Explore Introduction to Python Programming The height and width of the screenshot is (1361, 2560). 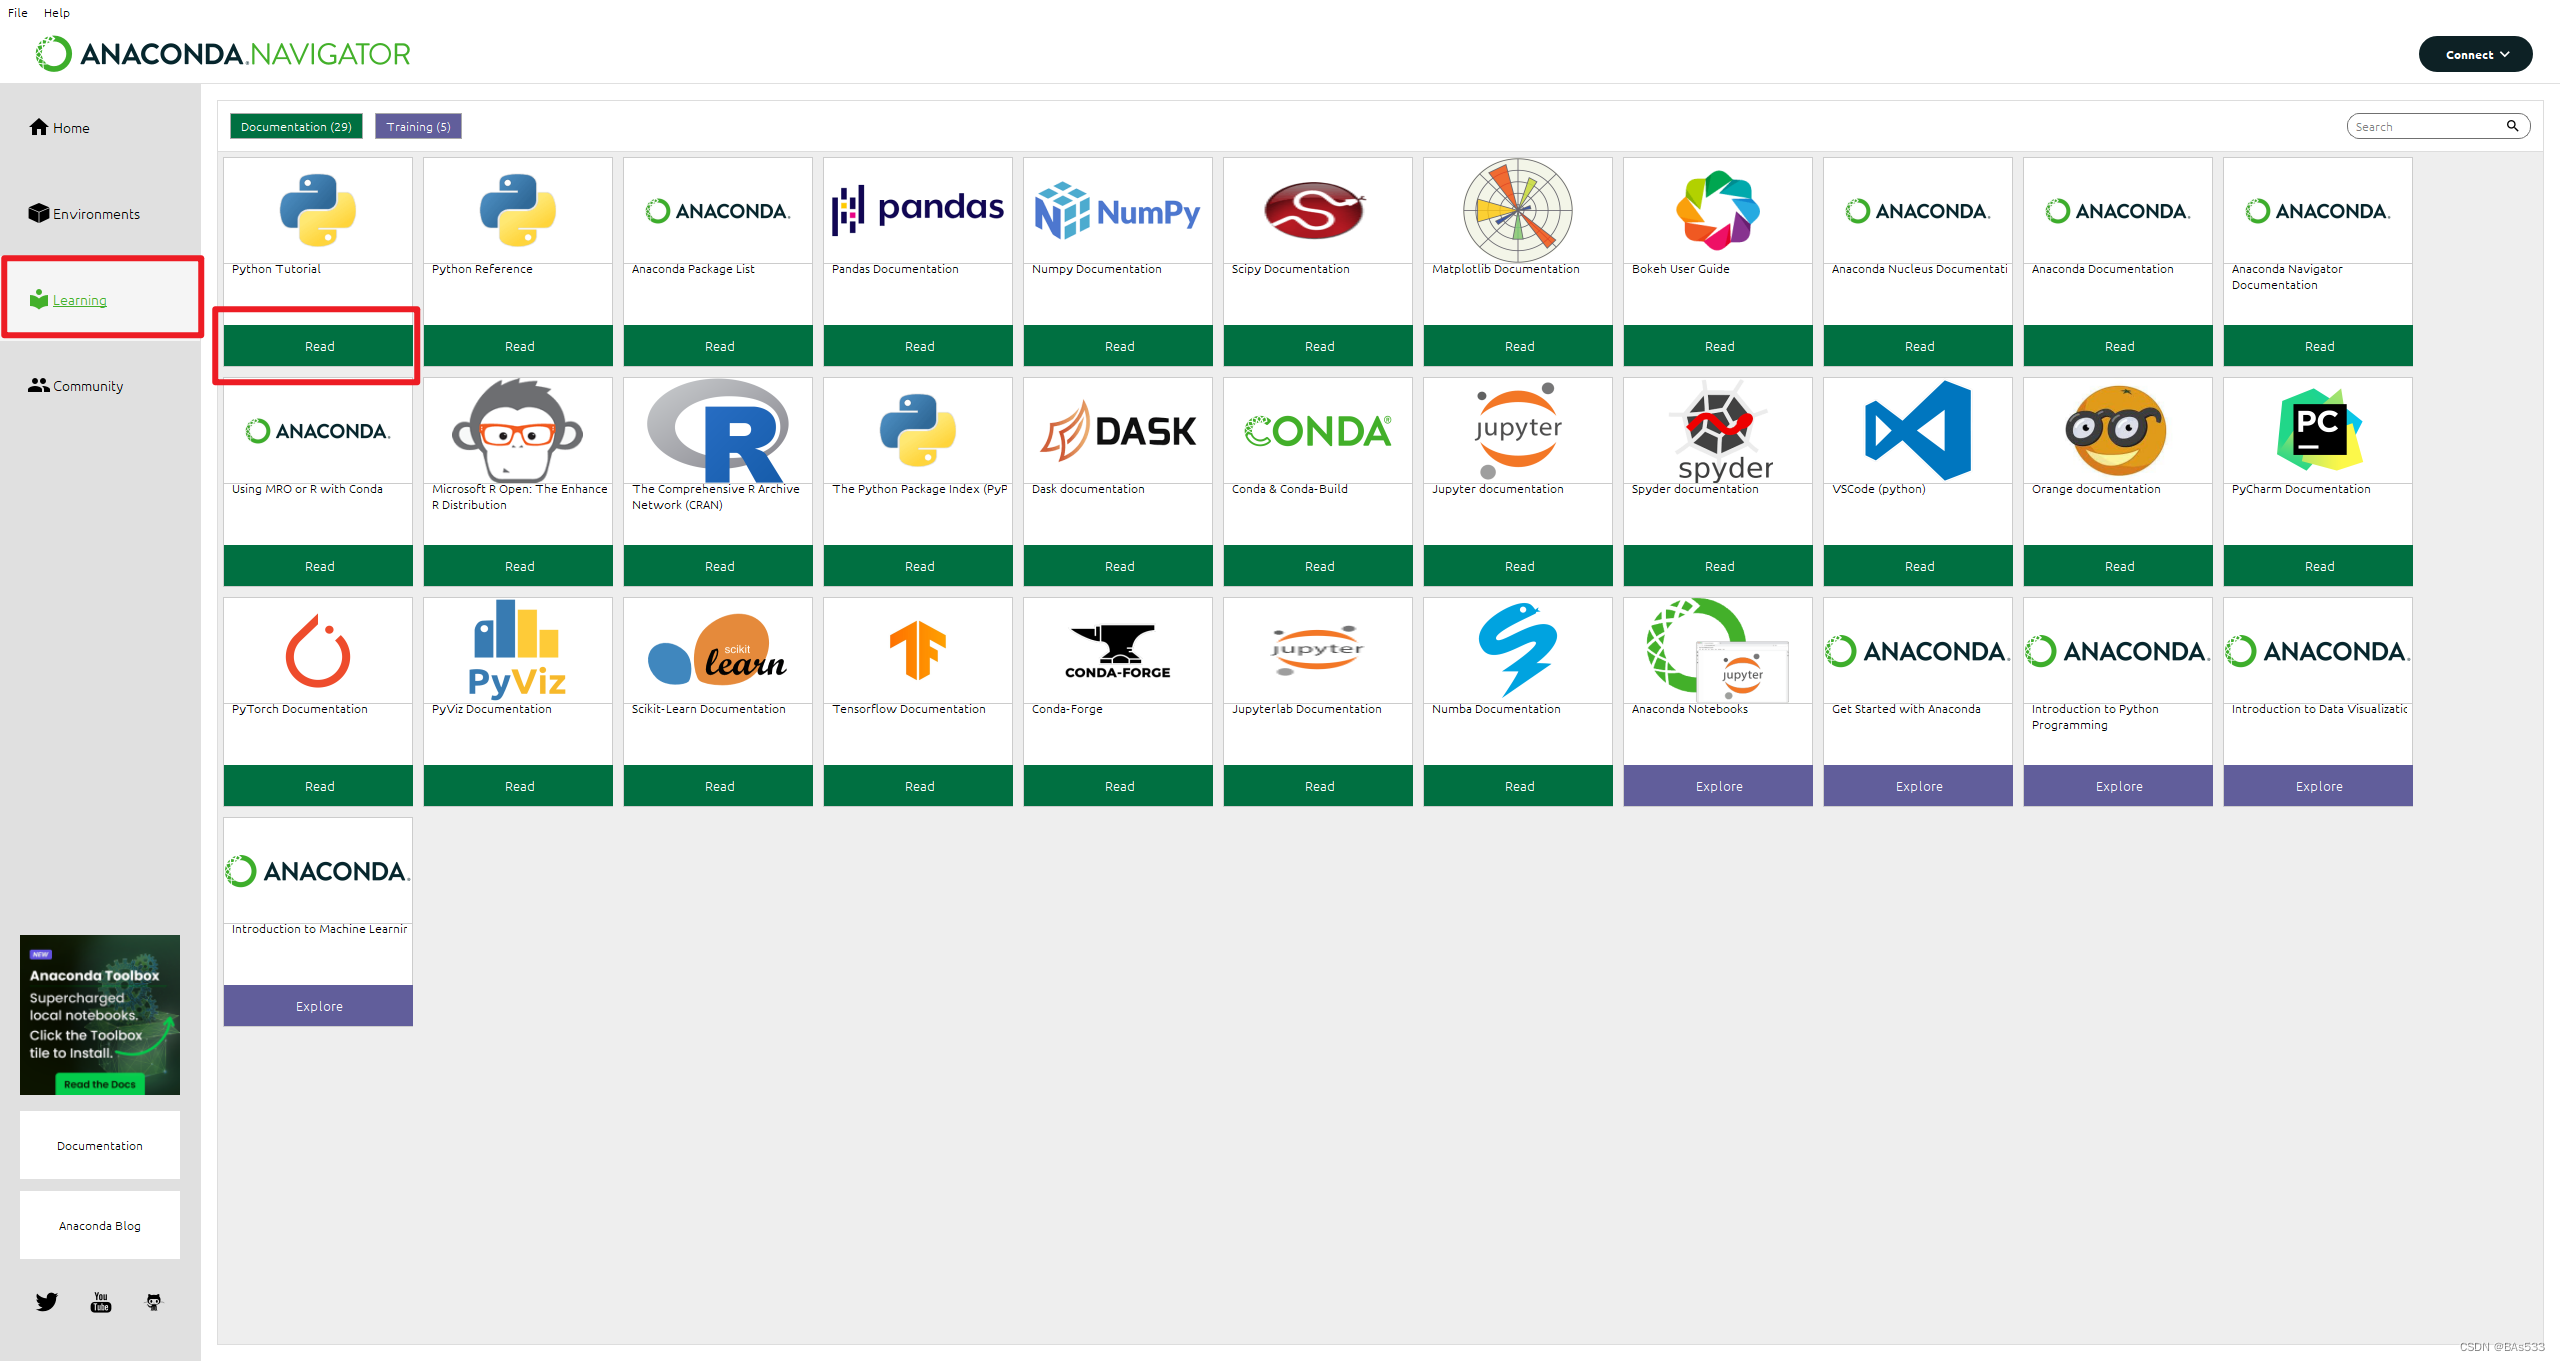(x=2118, y=786)
